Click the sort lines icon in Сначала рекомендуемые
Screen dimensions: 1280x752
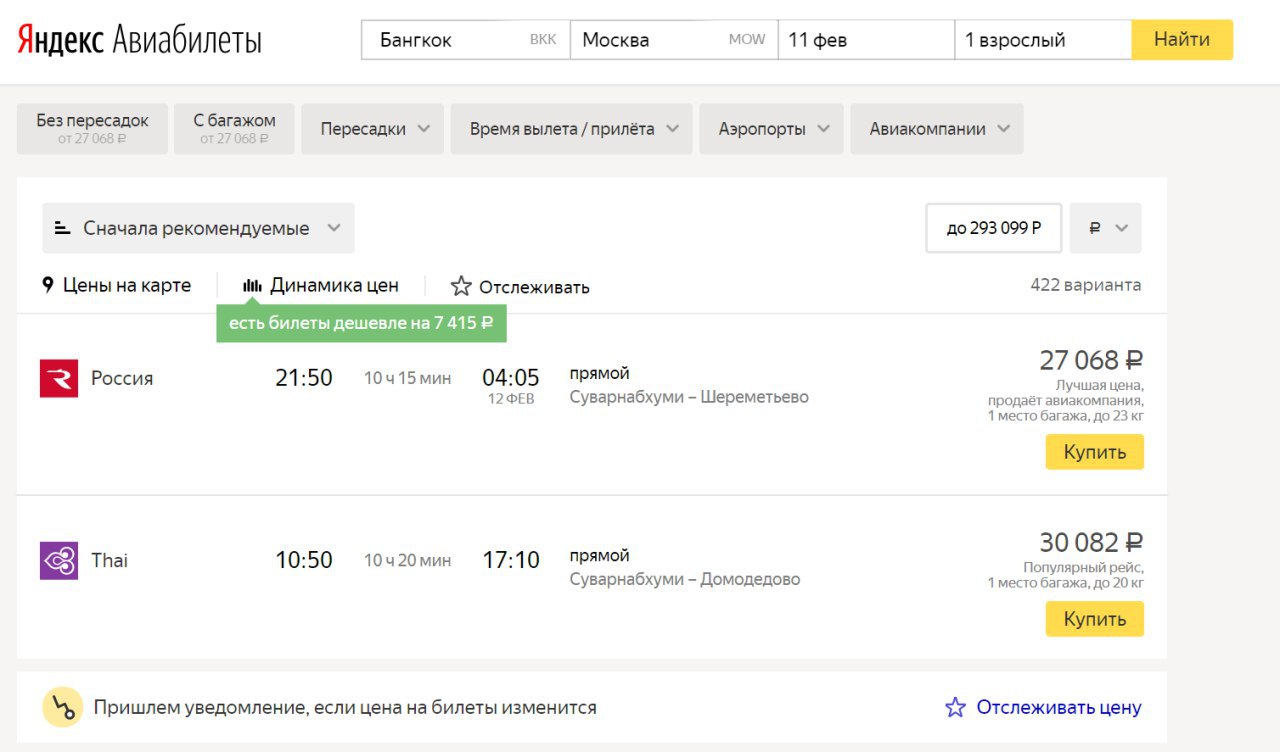coord(62,228)
